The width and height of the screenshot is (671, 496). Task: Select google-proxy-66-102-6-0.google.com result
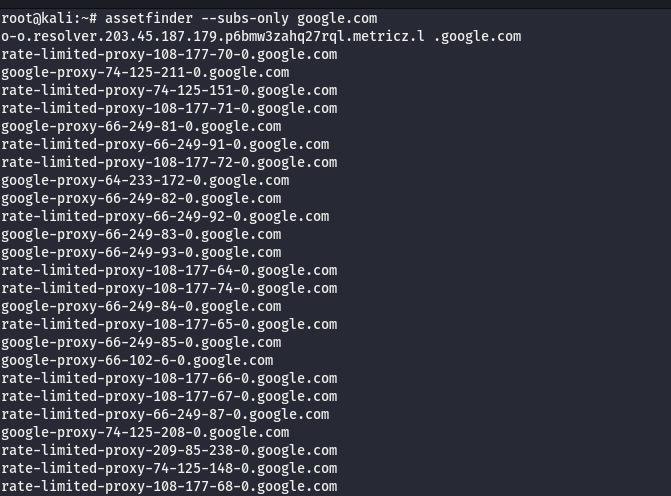click(x=137, y=360)
